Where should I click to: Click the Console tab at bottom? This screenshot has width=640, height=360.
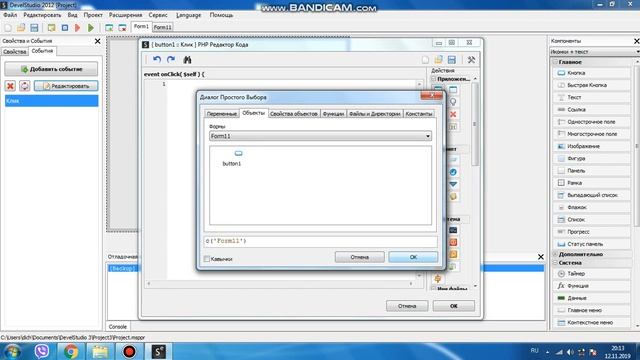(x=118, y=327)
